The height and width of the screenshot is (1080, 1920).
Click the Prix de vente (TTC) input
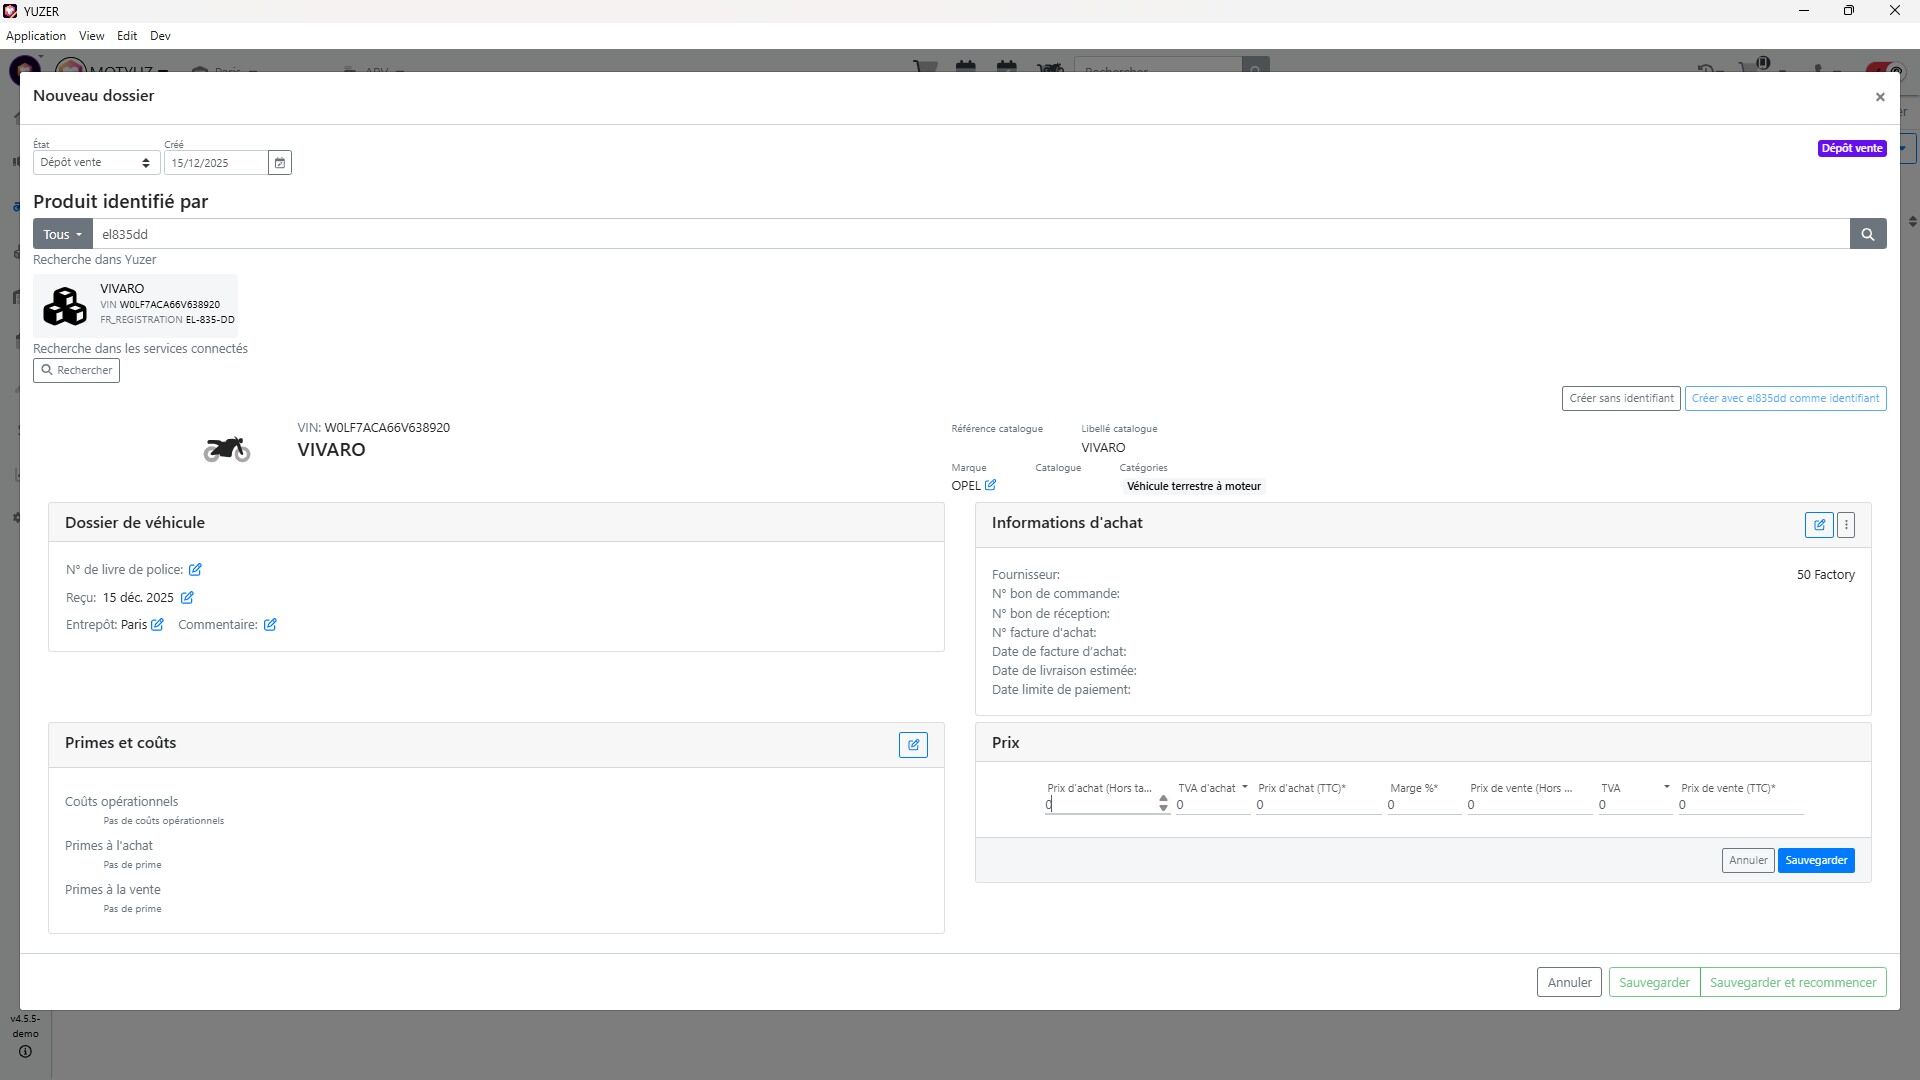pyautogui.click(x=1740, y=805)
